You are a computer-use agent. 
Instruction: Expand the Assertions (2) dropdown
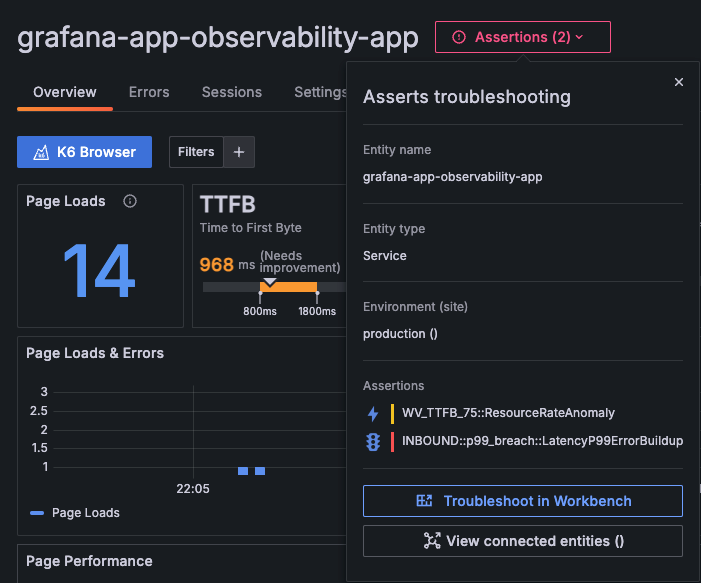click(522, 37)
